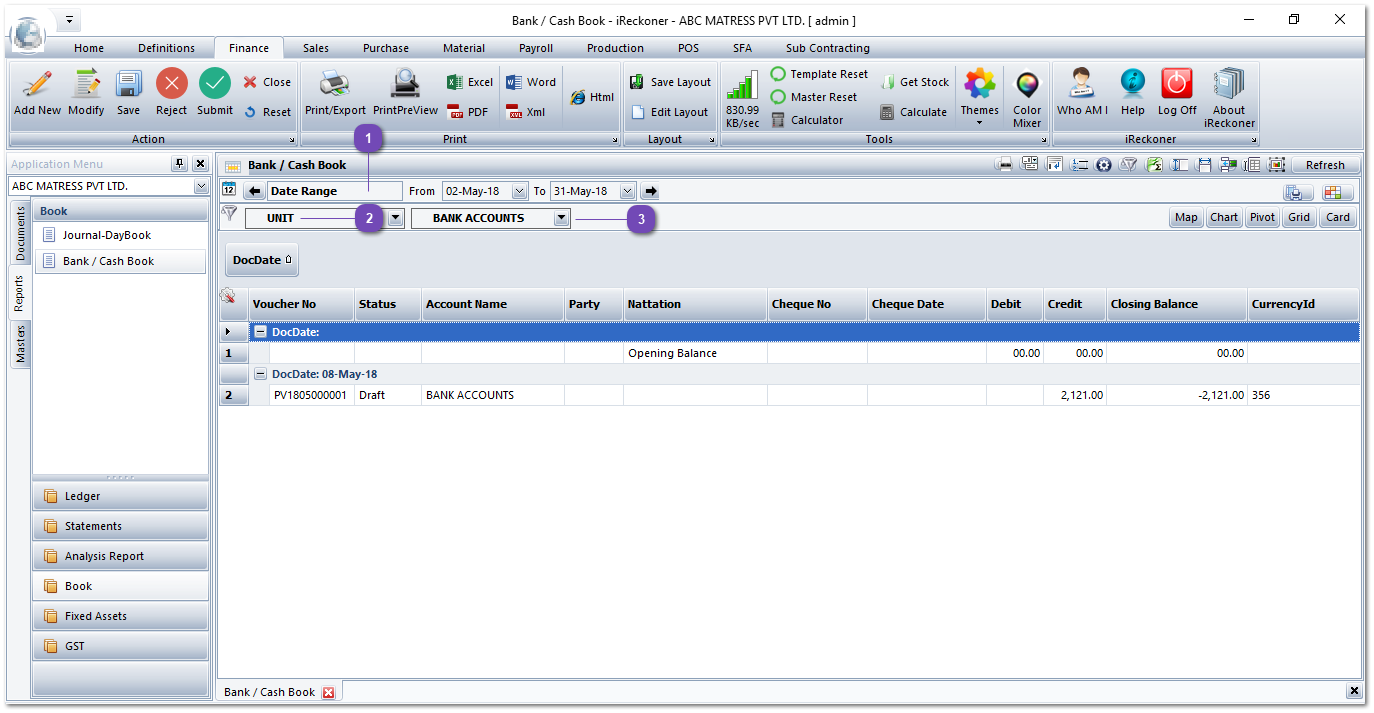The height and width of the screenshot is (713, 1374).
Task: Select the Template Reset radio option
Action: click(x=778, y=74)
